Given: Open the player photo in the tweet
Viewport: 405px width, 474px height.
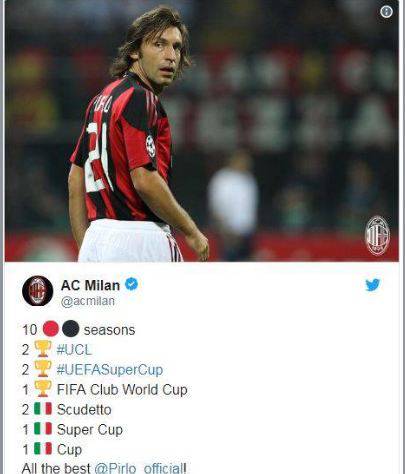Looking at the screenshot, I should click(202, 131).
